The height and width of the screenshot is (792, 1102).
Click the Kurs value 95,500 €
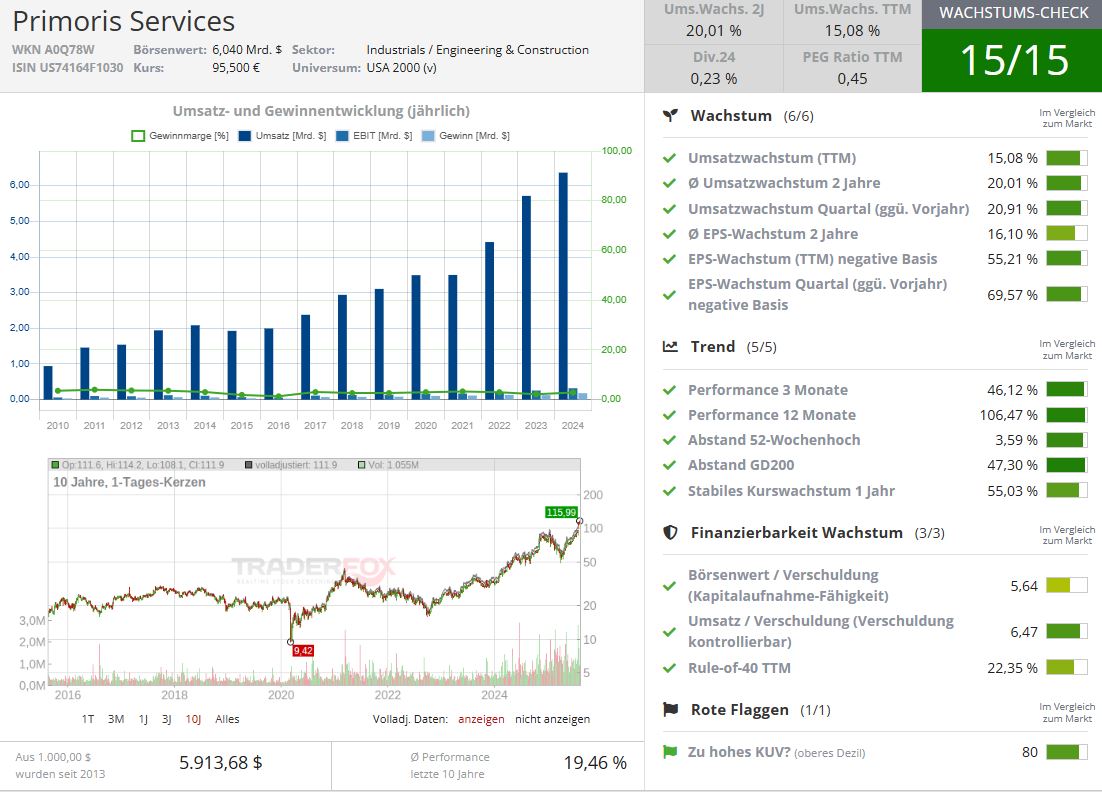pyautogui.click(x=236, y=68)
